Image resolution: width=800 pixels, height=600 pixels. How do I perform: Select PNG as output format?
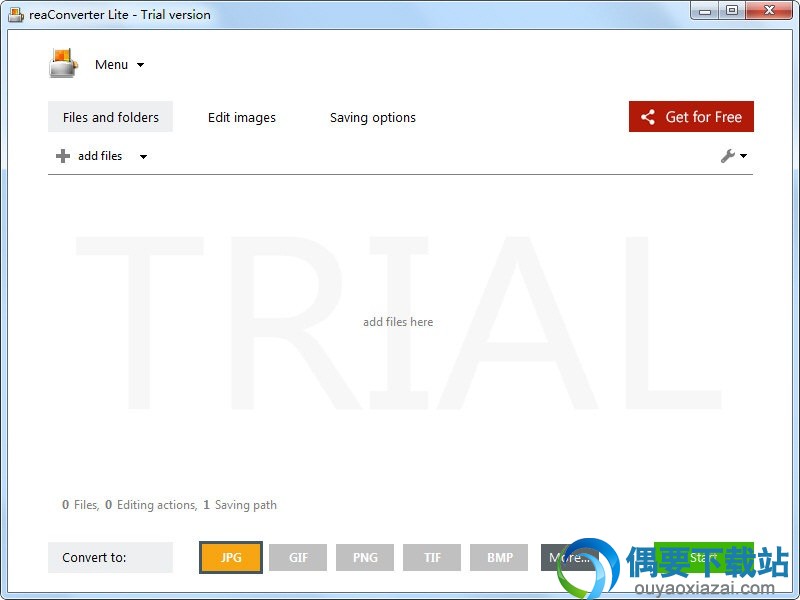[365, 558]
